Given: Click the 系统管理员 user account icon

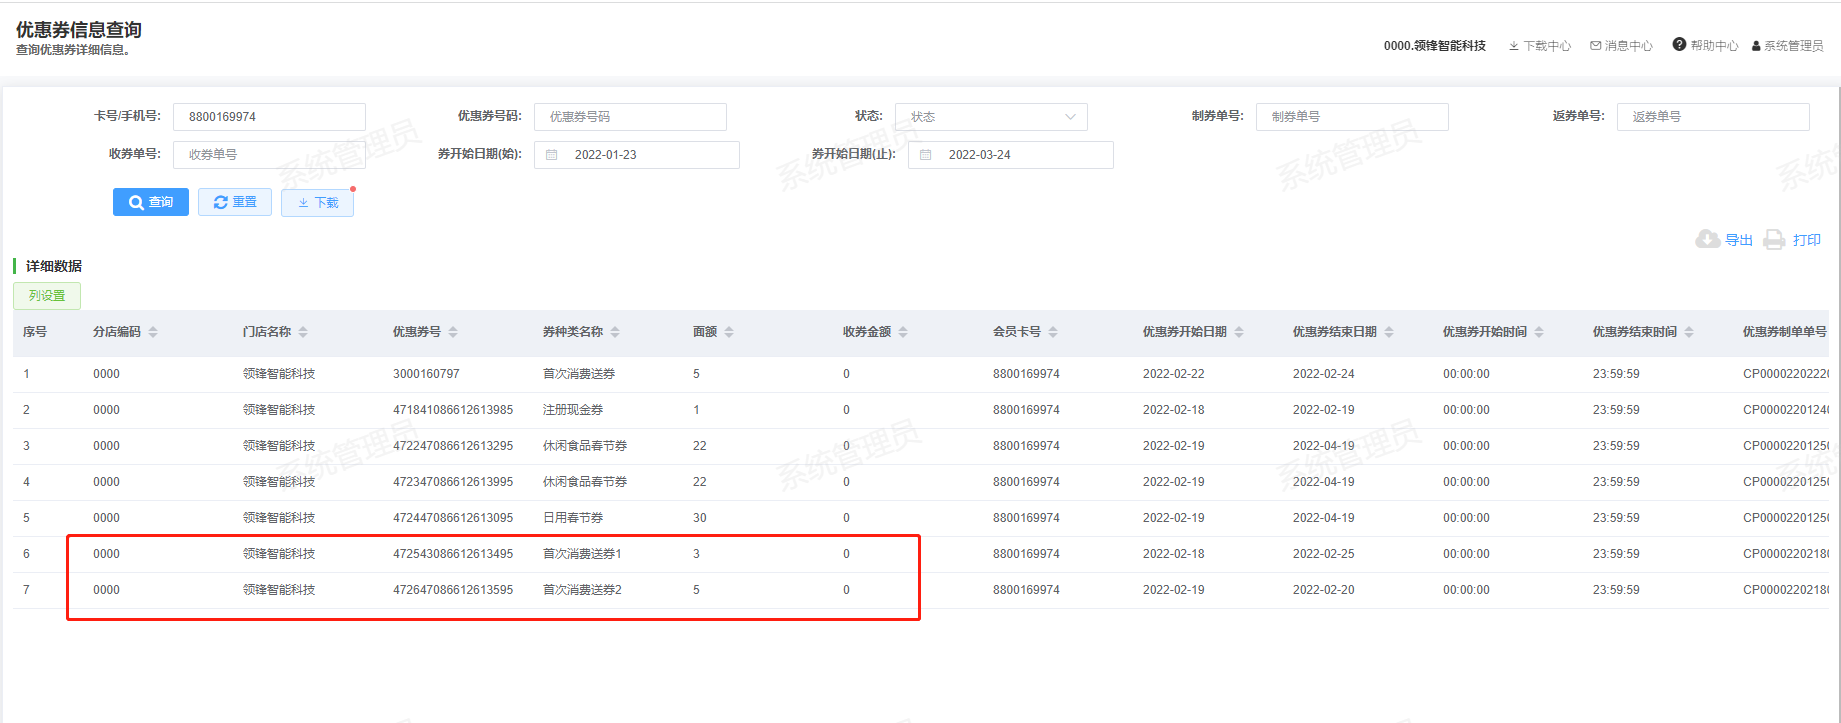Looking at the screenshot, I should [1756, 46].
